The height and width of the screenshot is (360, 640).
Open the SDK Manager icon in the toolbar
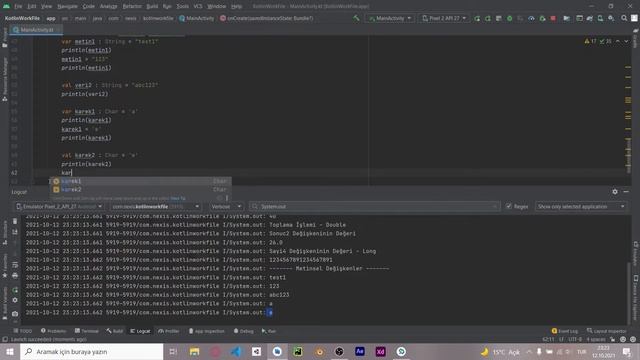[611, 18]
